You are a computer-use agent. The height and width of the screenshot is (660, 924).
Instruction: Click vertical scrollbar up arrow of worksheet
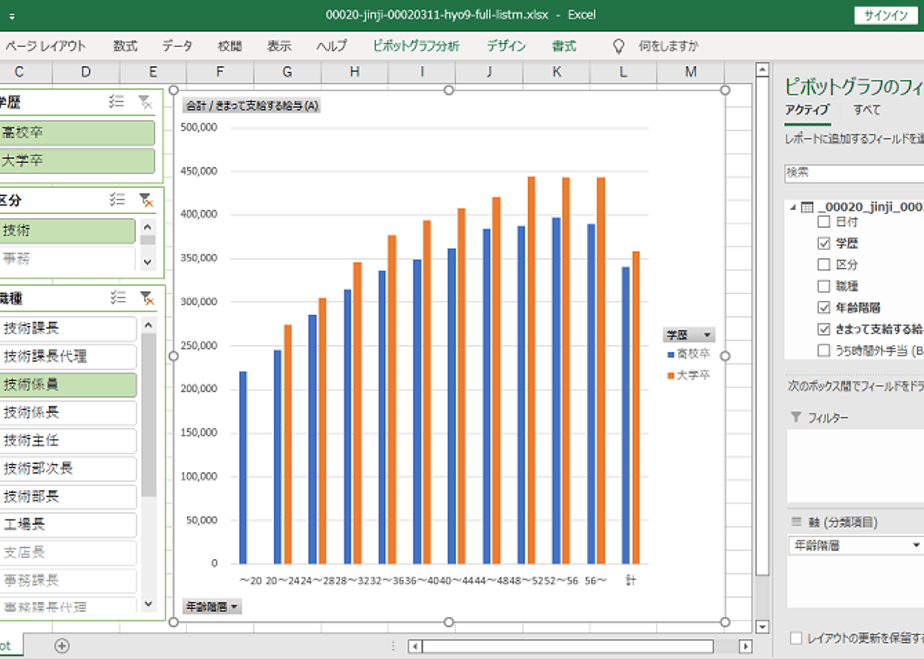[762, 70]
